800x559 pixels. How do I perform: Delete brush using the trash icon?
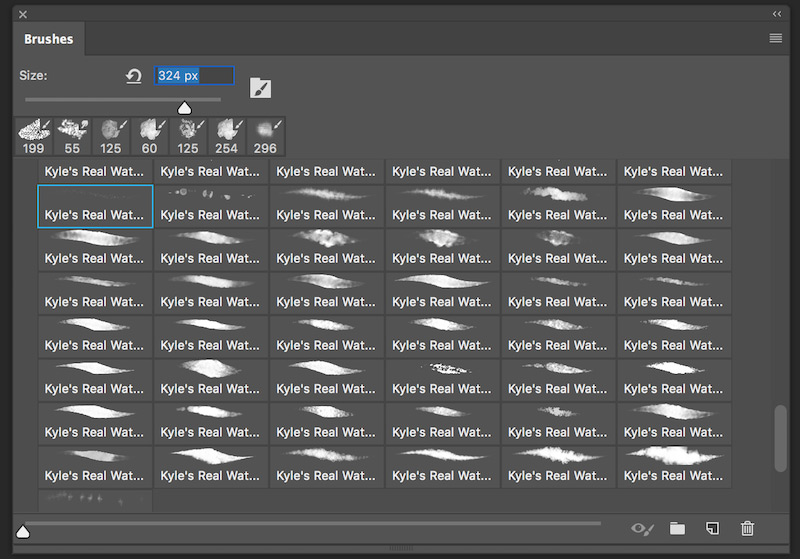click(747, 528)
